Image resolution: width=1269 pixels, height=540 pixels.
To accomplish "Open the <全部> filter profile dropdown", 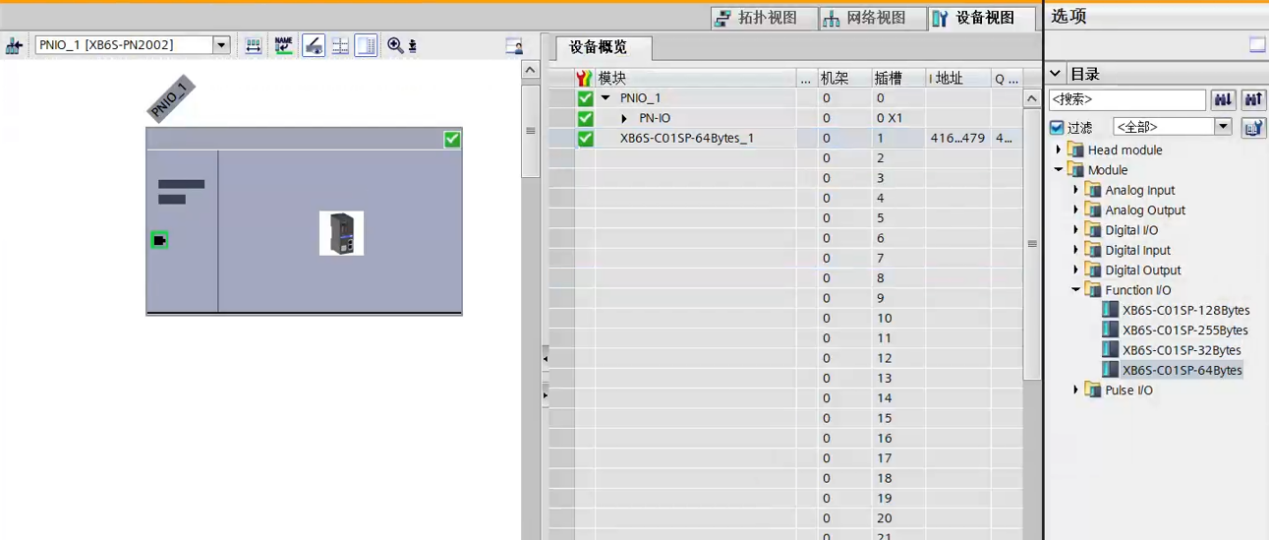I will pyautogui.click(x=1223, y=127).
